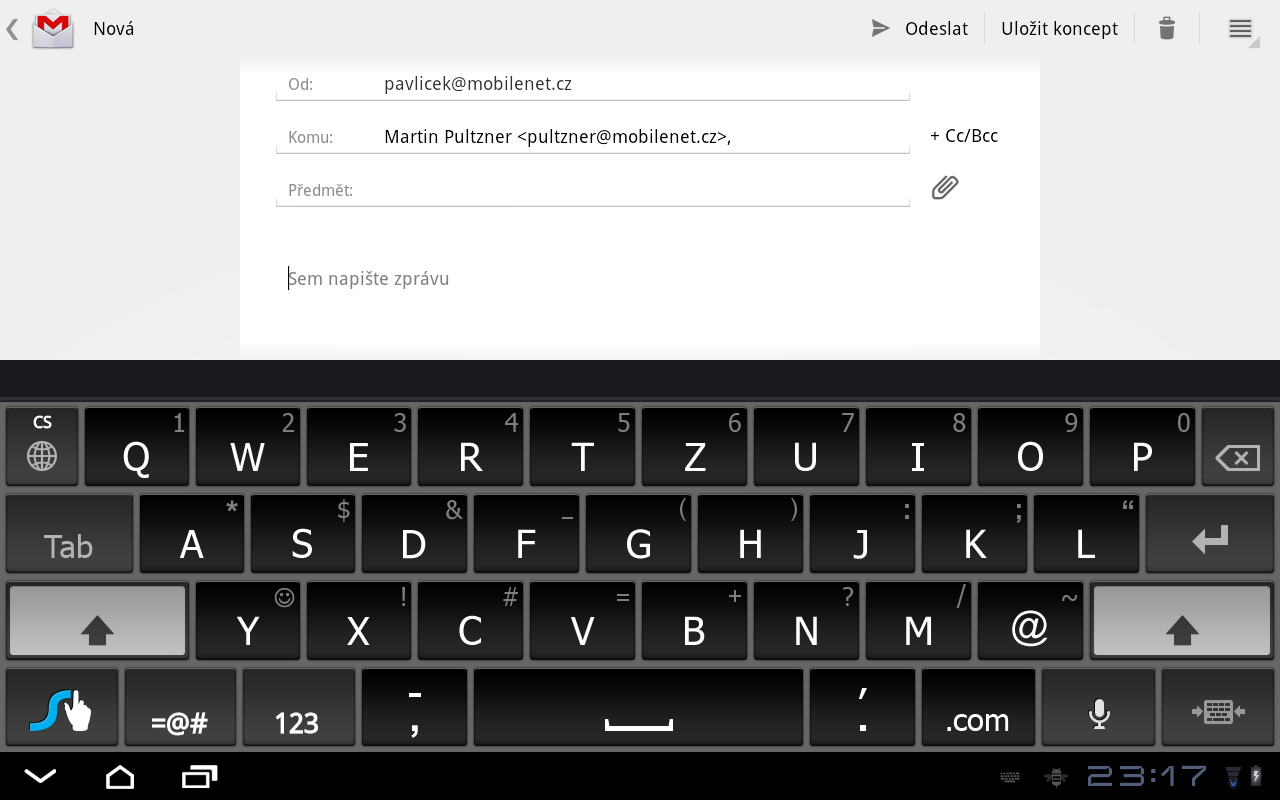Open recent apps button
The width and height of the screenshot is (1280, 800).
pyautogui.click(x=200, y=776)
